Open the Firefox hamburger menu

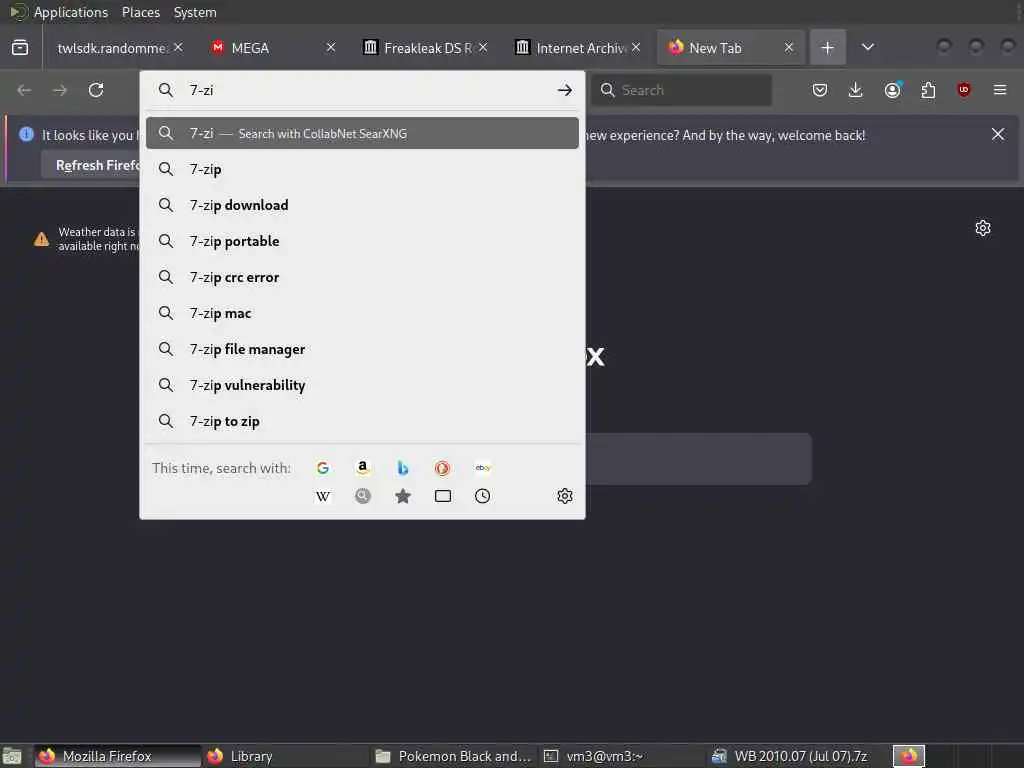(x=1000, y=90)
